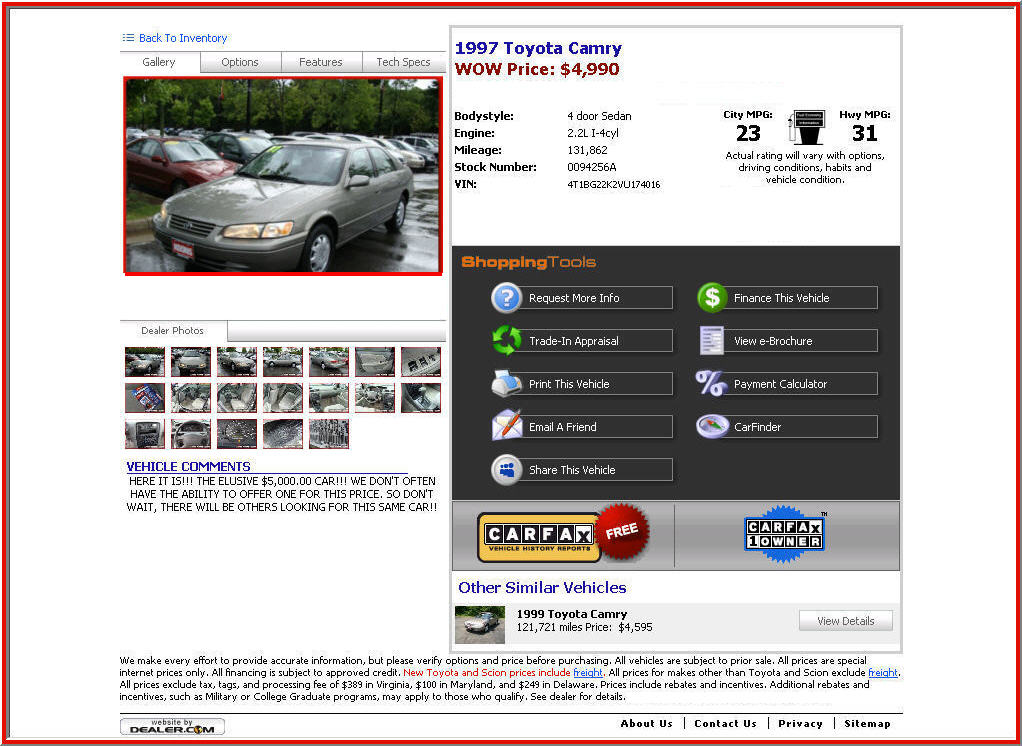Click the '121,721 miles Price: $4,595' text
1022x746 pixels.
click(x=584, y=627)
